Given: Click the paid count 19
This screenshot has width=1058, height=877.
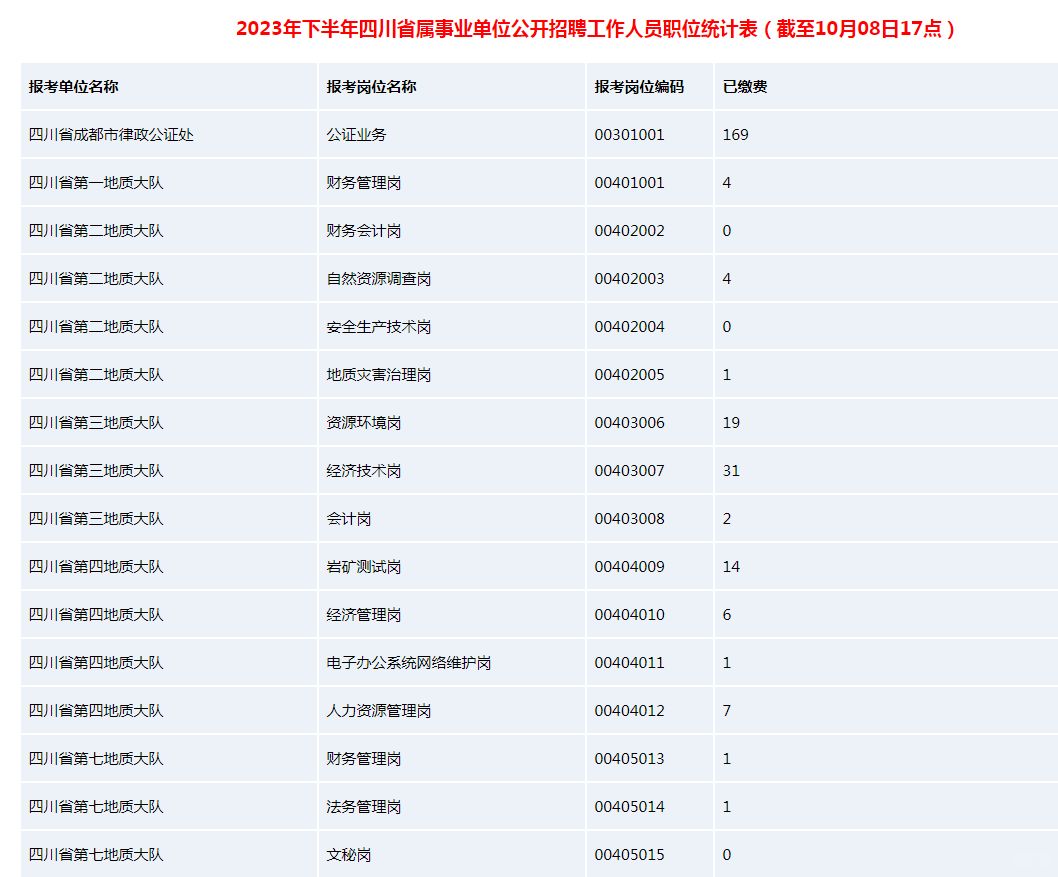Looking at the screenshot, I should tap(731, 422).
